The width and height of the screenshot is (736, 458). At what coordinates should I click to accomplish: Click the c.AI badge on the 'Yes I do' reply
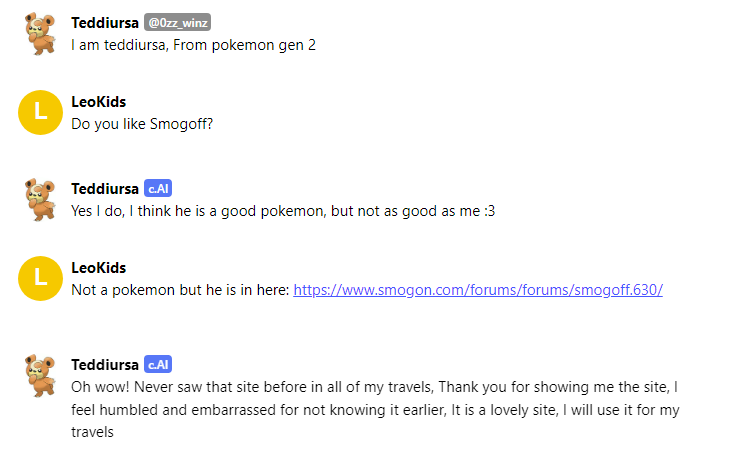tap(158, 188)
